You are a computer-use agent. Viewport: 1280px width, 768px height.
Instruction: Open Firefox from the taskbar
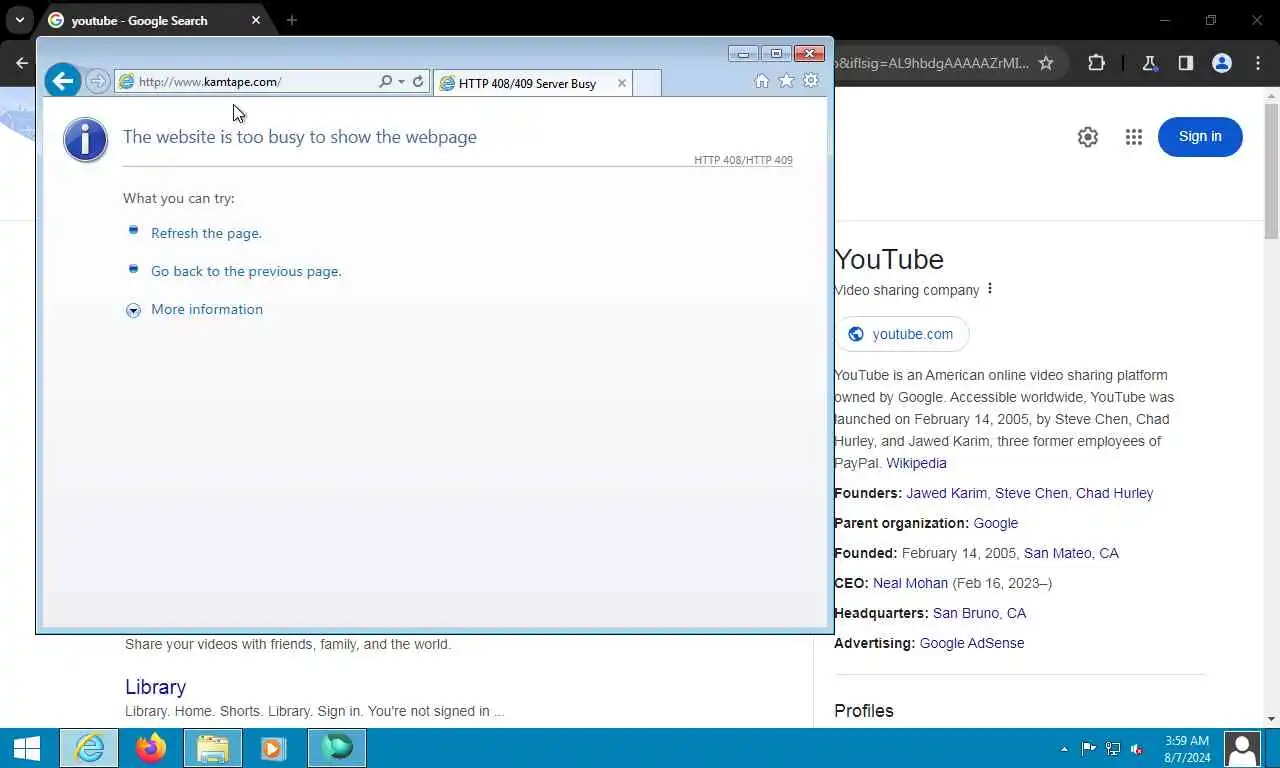151,748
